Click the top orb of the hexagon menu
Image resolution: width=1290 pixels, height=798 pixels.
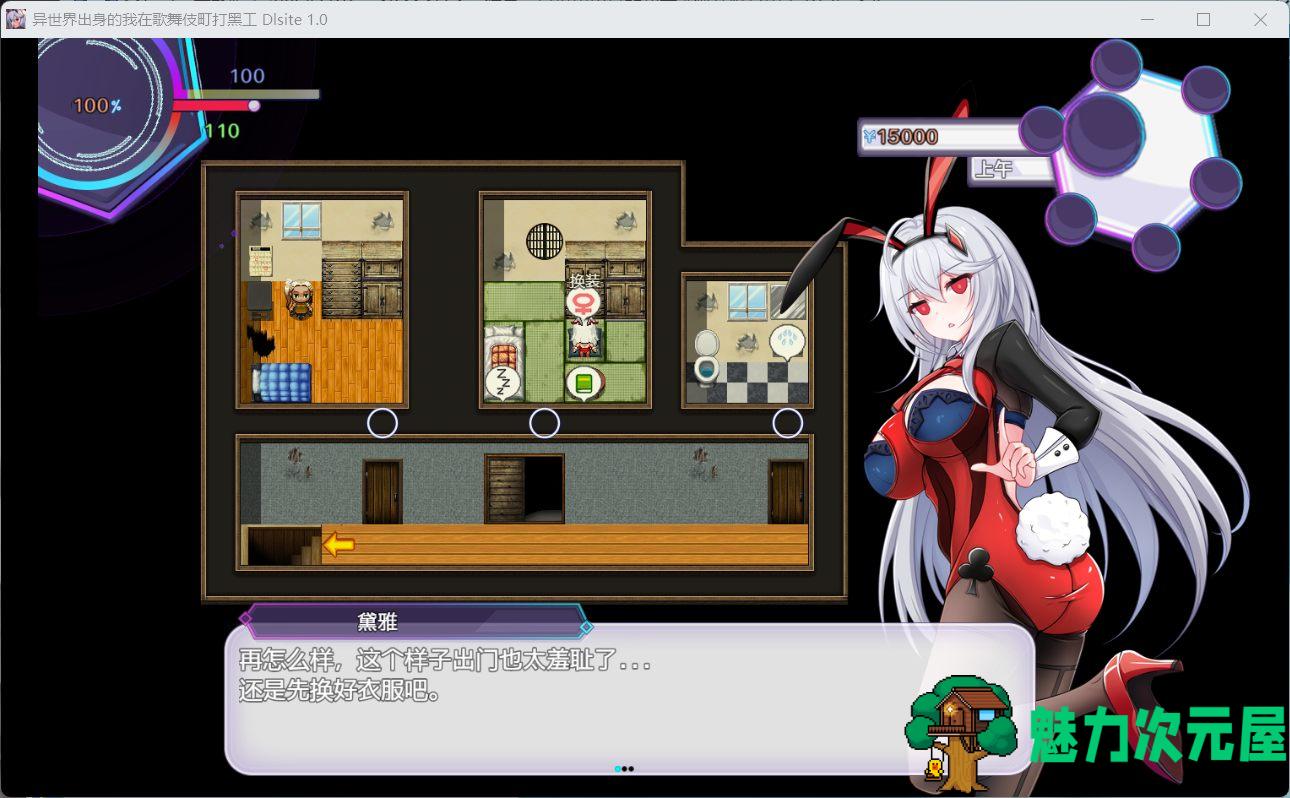pyautogui.click(x=1117, y=66)
